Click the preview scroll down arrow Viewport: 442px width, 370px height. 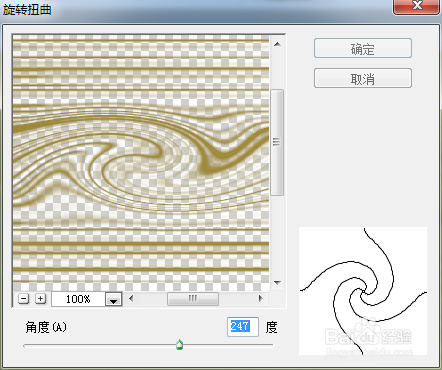coord(277,283)
